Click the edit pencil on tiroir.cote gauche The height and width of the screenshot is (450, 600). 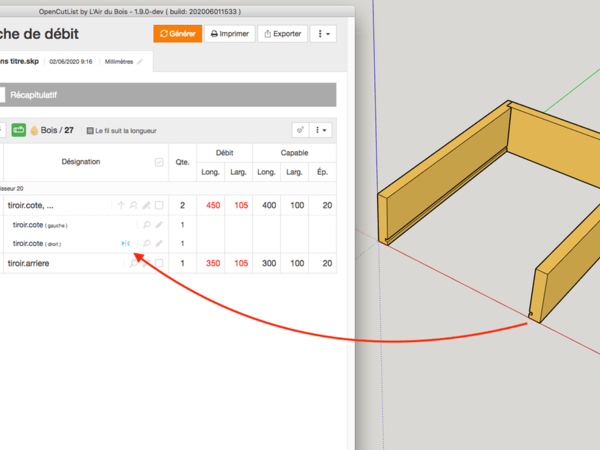coord(159,225)
